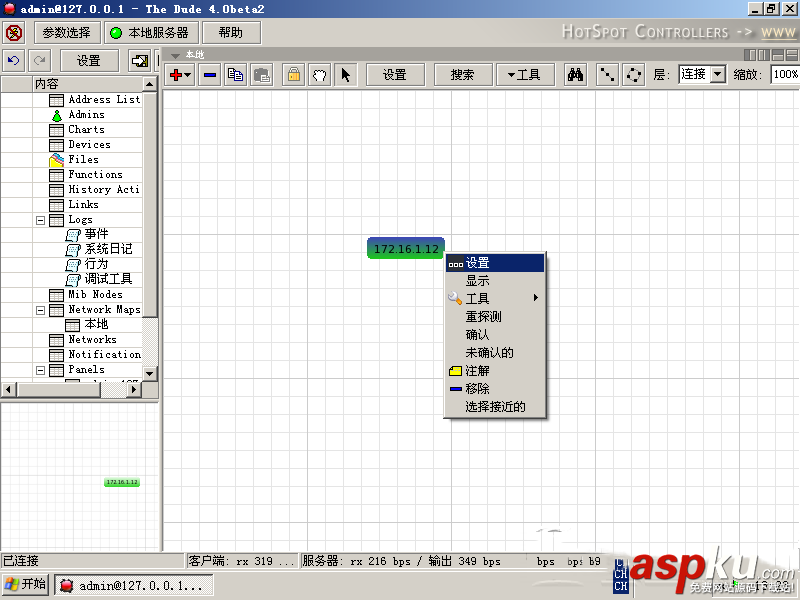This screenshot has height=600, width=800.
Task: Select the arrow pointer tool
Action: pyautogui.click(x=345, y=75)
